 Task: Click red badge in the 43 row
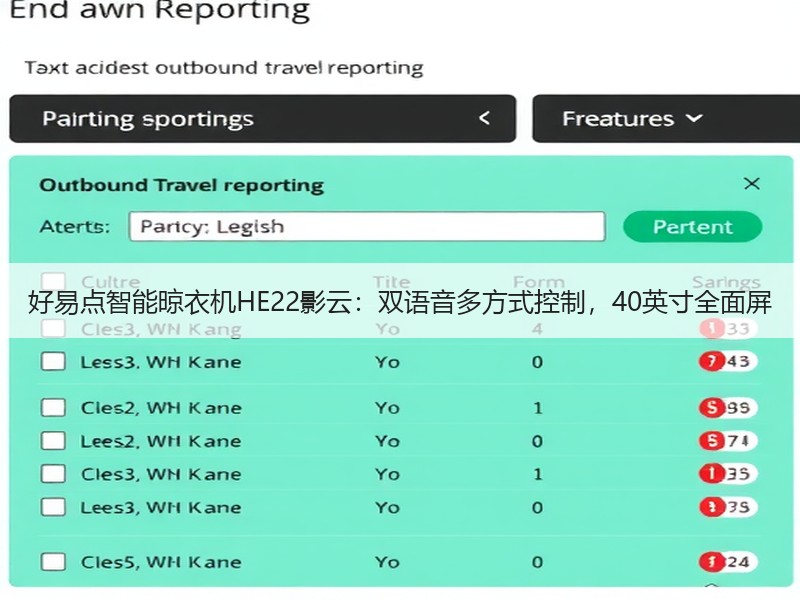[712, 362]
